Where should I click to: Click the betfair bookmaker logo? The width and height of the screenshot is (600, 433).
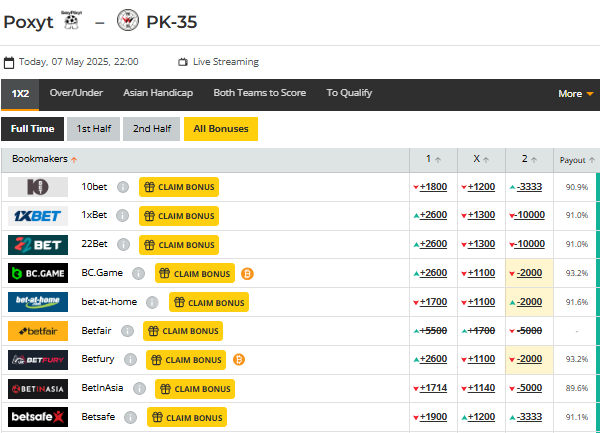pos(38,331)
